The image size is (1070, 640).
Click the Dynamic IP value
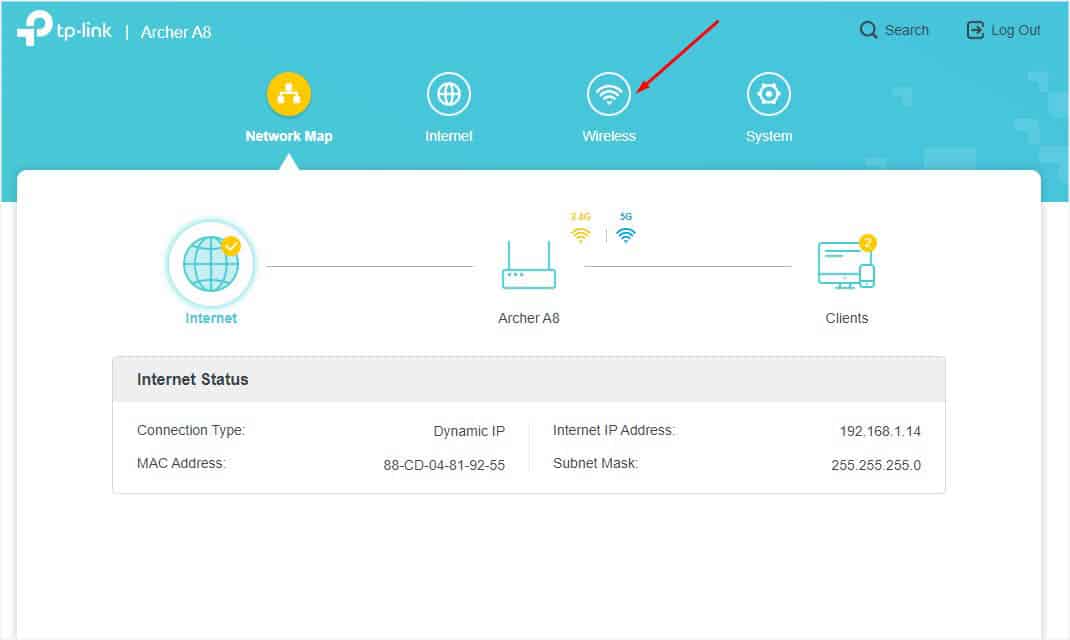469,431
